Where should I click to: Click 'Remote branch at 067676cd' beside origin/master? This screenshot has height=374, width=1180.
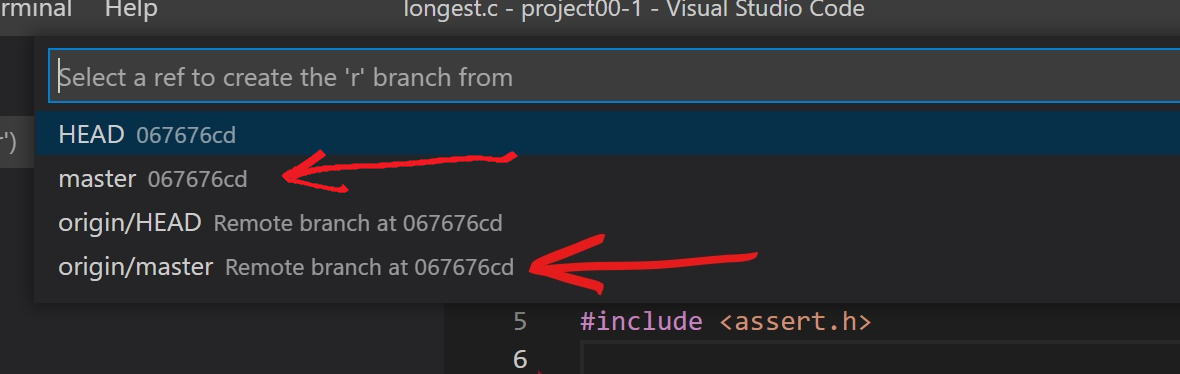[370, 267]
